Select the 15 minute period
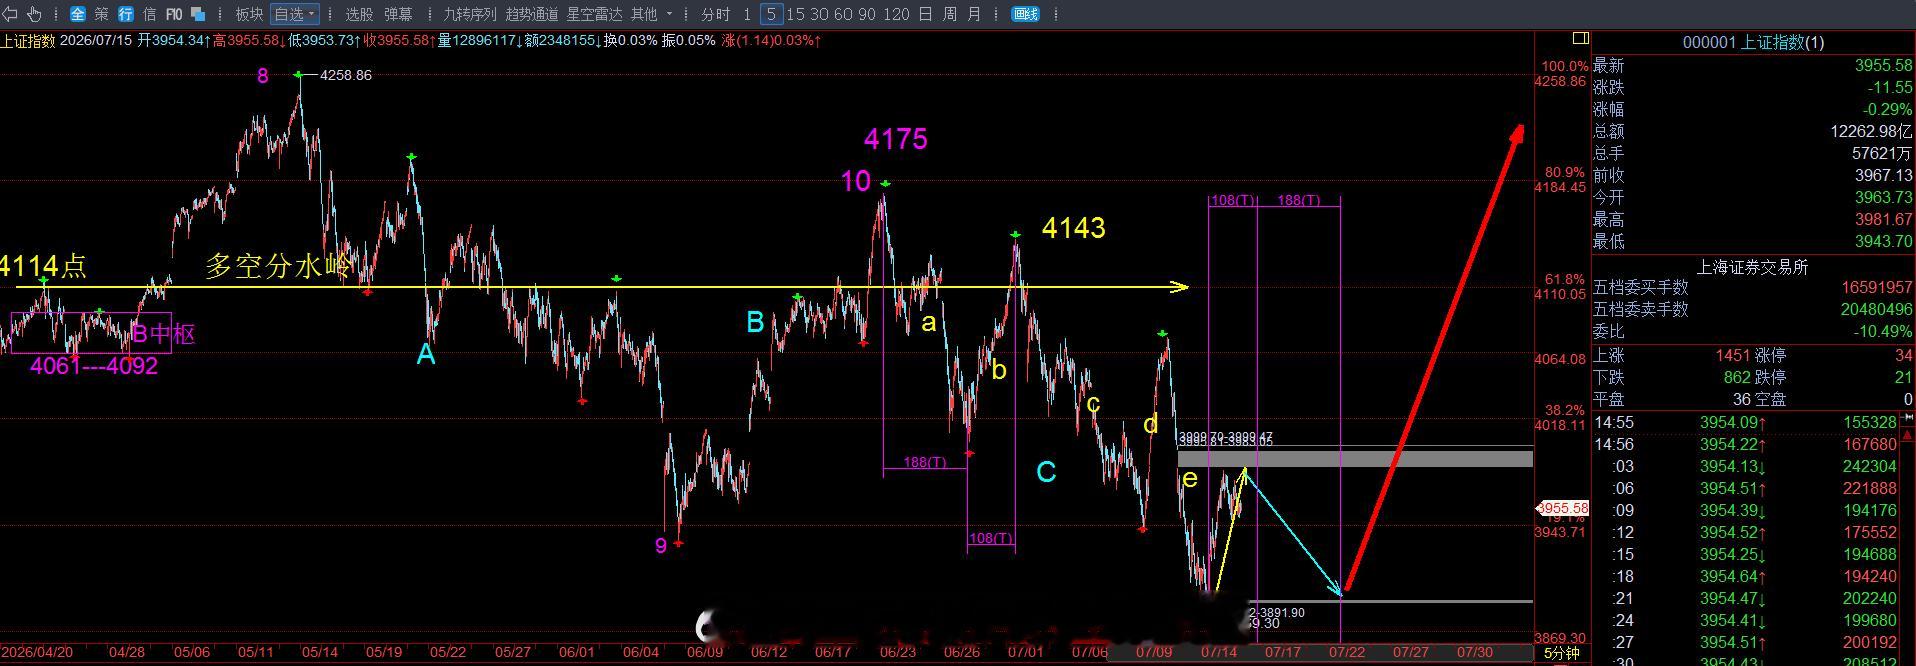The height and width of the screenshot is (666, 1916). pyautogui.click(x=796, y=14)
